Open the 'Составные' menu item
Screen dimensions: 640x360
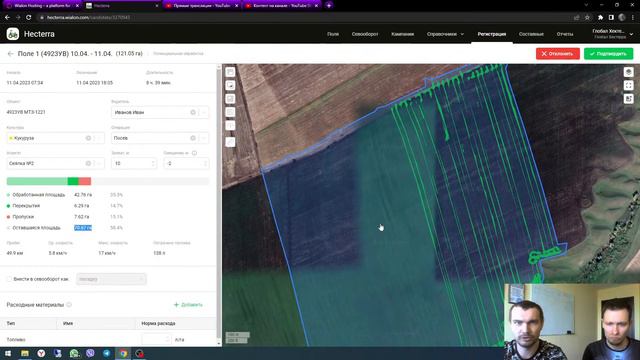531,34
